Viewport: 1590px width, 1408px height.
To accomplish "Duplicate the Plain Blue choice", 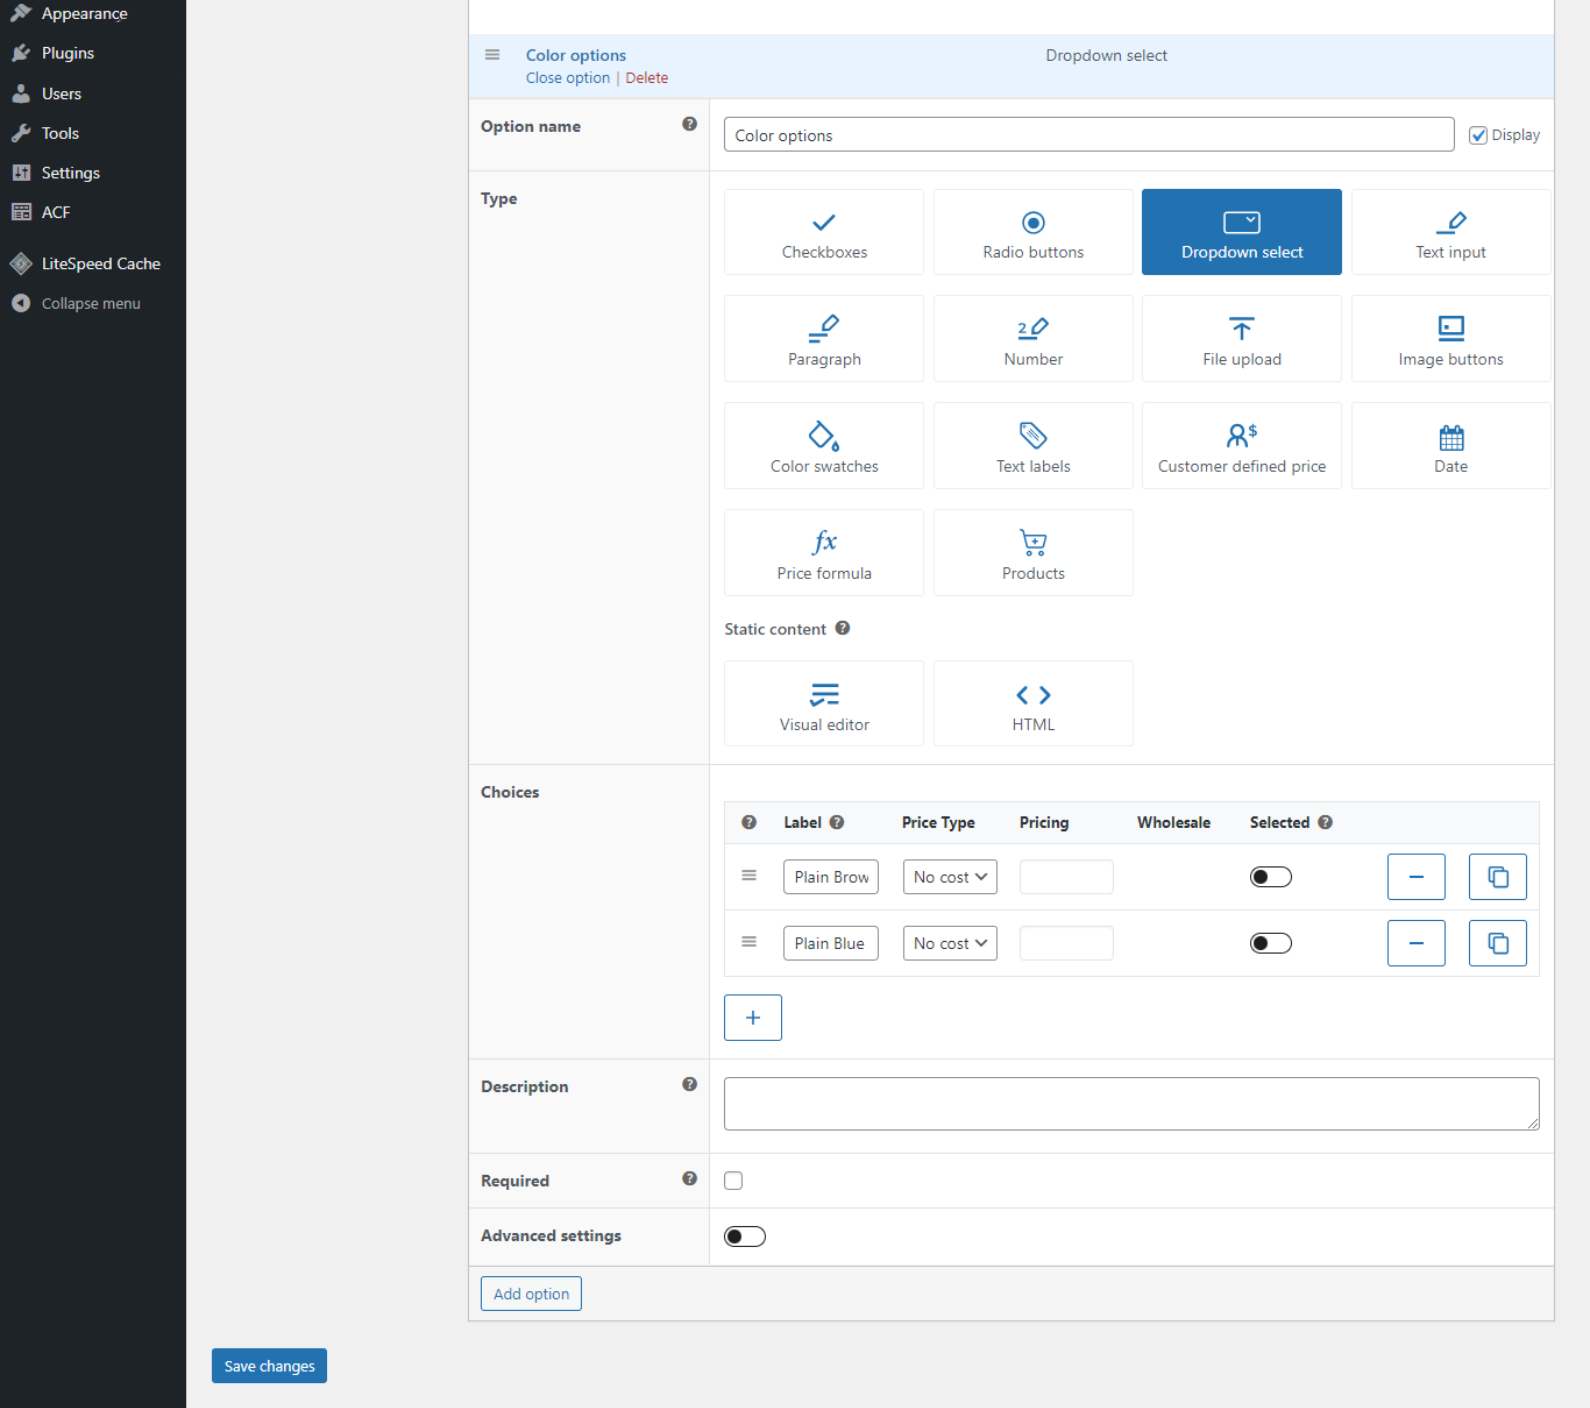I will coord(1497,943).
